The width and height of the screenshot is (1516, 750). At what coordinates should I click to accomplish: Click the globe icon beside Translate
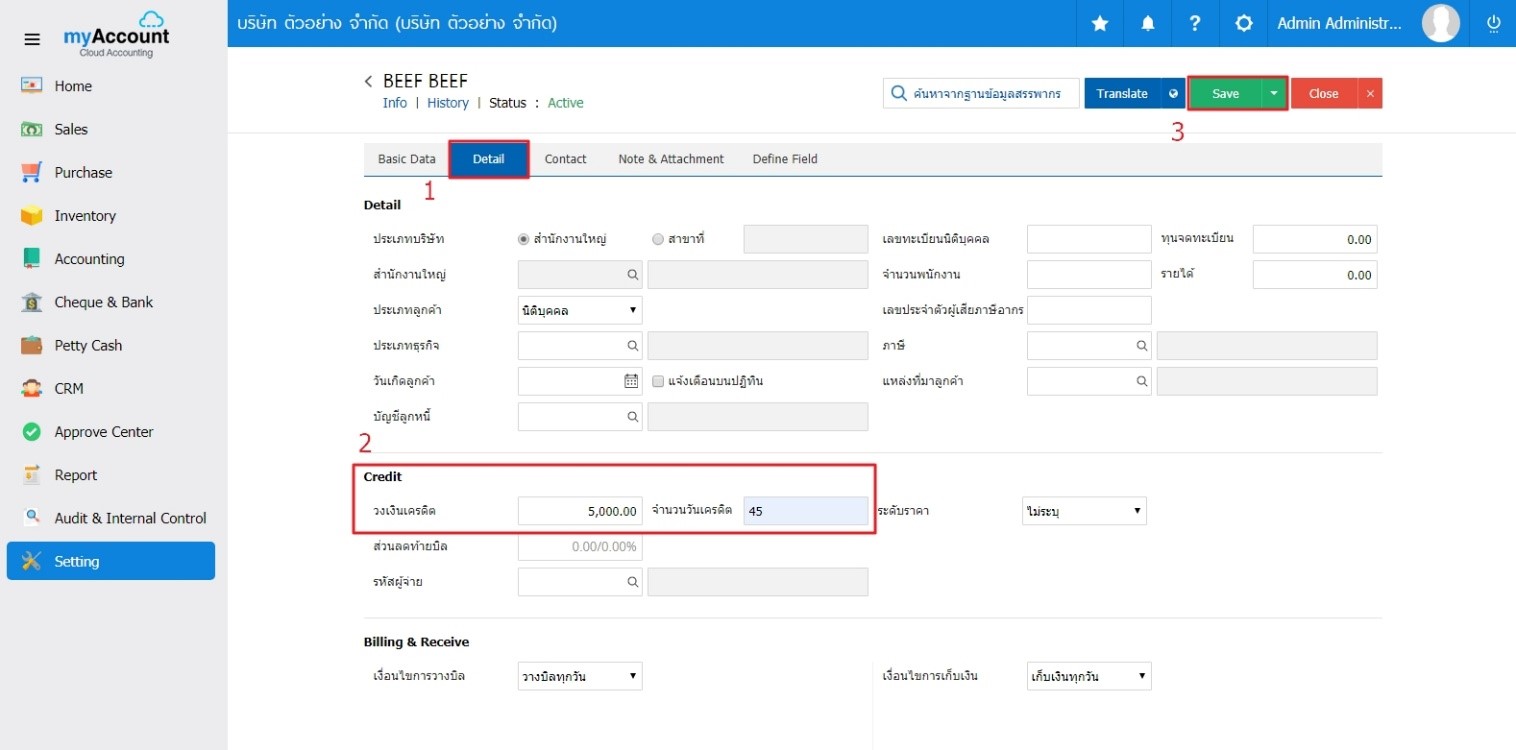click(x=1173, y=93)
